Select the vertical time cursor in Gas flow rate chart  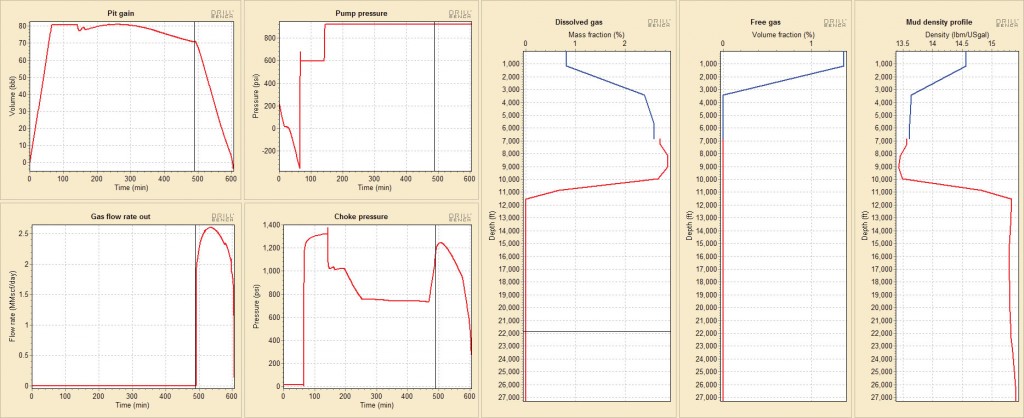tap(195, 300)
